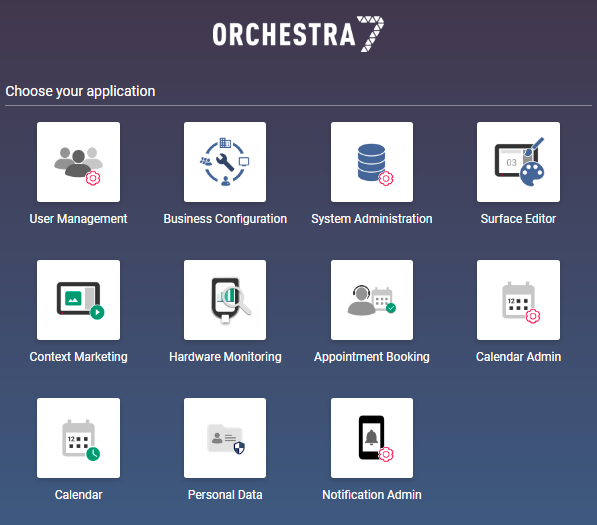597x525 pixels.
Task: Click the Appointment Booking text
Action: [372, 357]
